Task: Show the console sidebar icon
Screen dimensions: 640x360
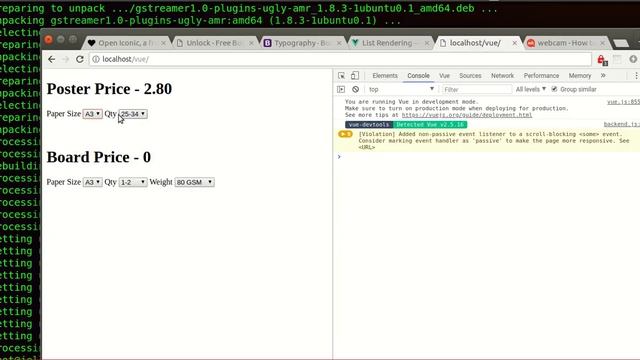Action: (x=341, y=89)
